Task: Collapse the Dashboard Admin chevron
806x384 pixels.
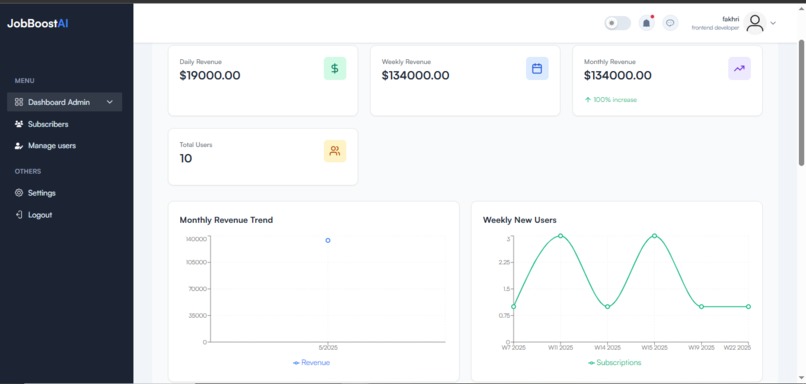Action: (109, 102)
